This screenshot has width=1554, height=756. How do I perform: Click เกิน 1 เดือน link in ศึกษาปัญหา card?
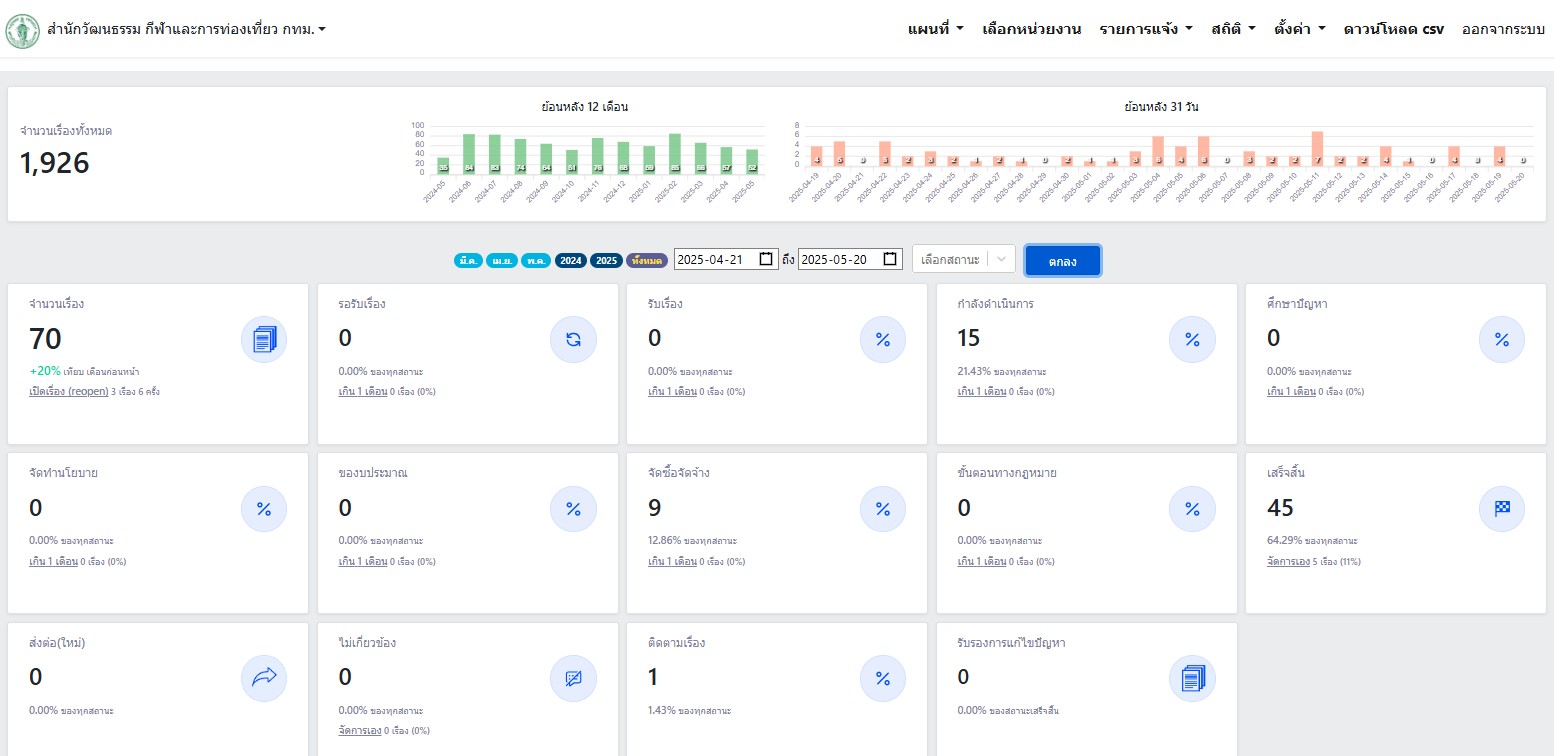pyautogui.click(x=1292, y=391)
